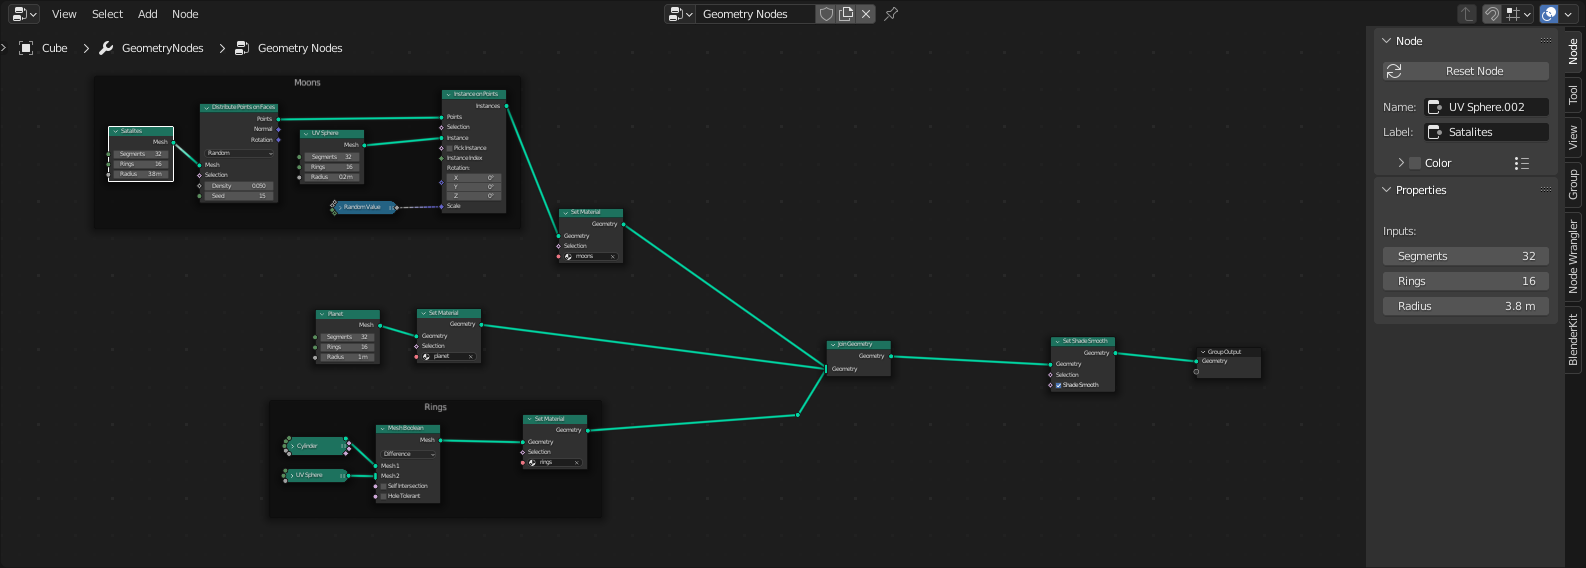Screen dimensions: 1586x568
Task: Open the overlays options arrow
Action: [1568, 14]
